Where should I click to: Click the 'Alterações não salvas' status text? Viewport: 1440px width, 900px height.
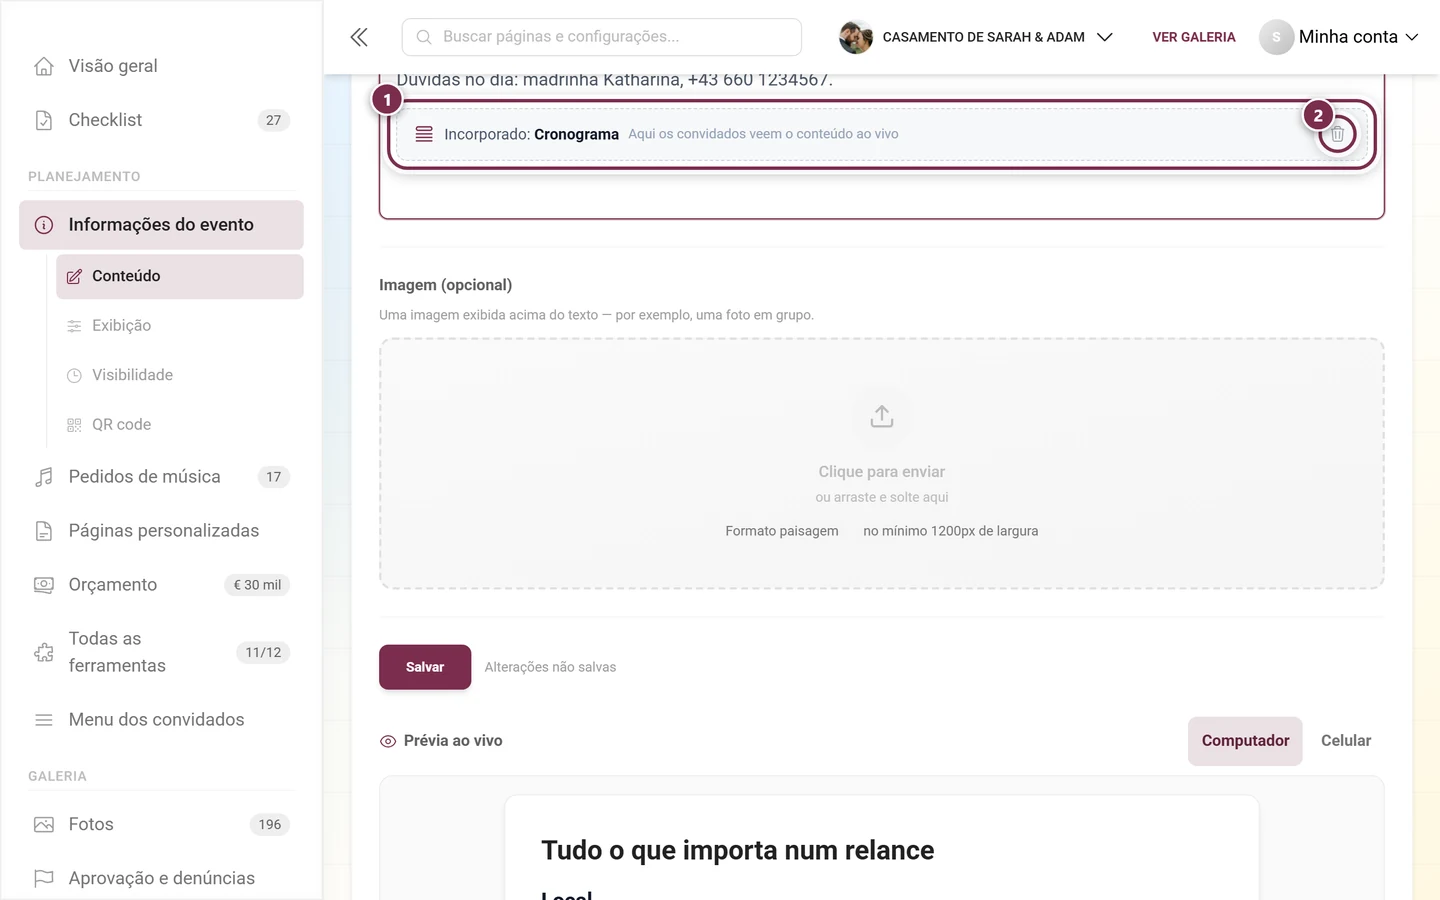550,667
